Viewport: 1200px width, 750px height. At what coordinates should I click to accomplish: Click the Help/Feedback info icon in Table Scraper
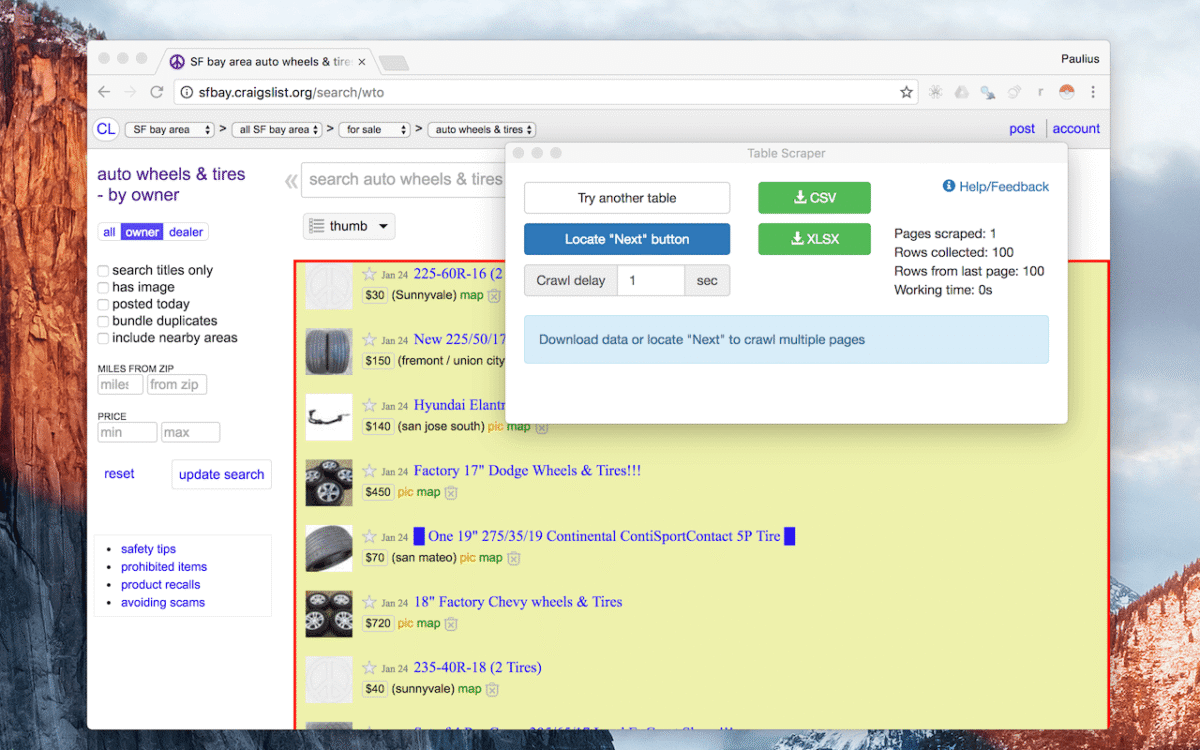948,186
